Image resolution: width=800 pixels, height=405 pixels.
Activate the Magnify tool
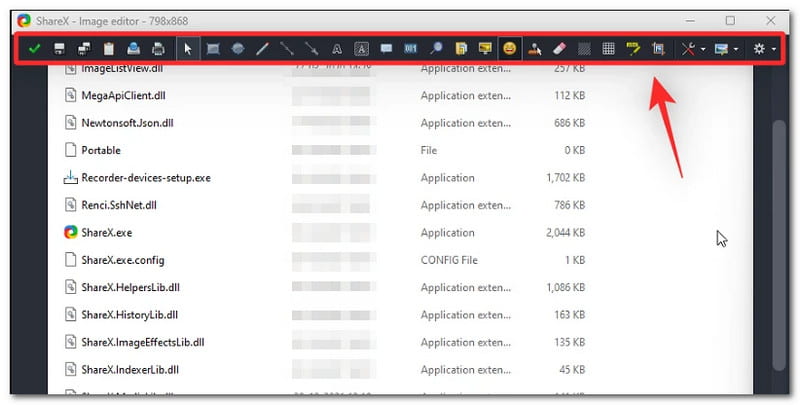436,49
